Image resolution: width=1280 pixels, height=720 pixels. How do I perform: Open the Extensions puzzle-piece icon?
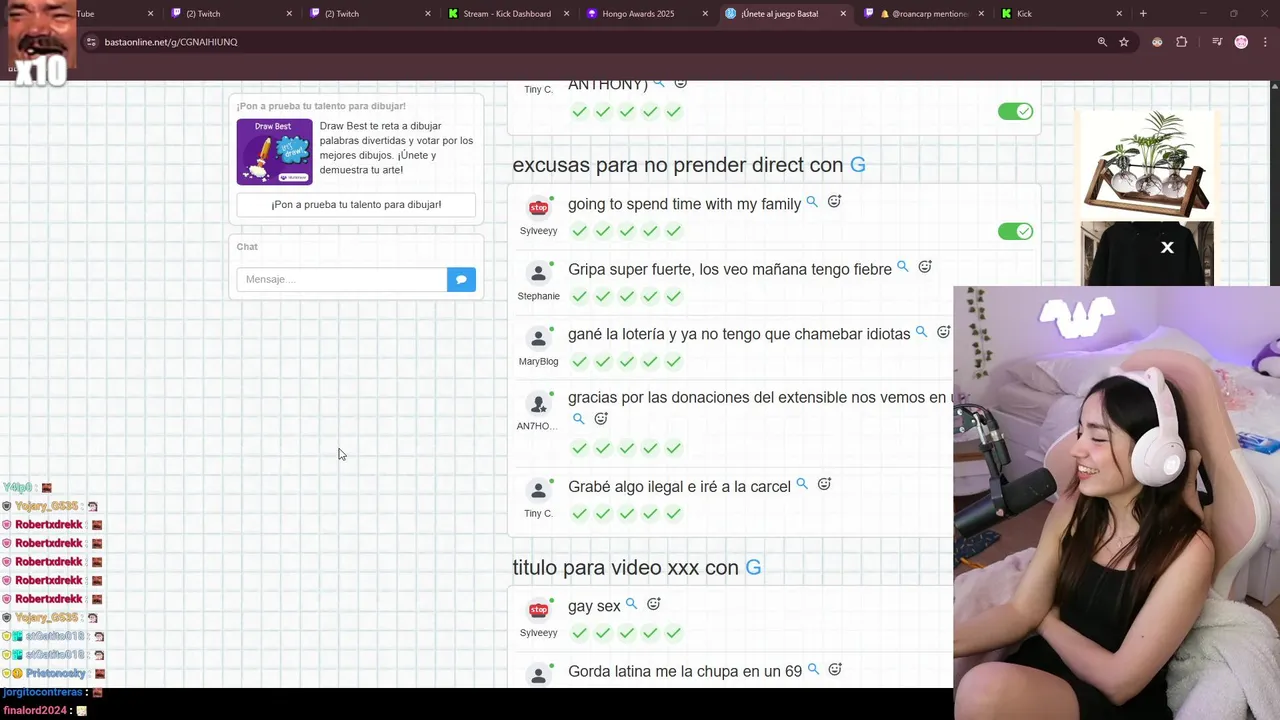(x=1182, y=42)
